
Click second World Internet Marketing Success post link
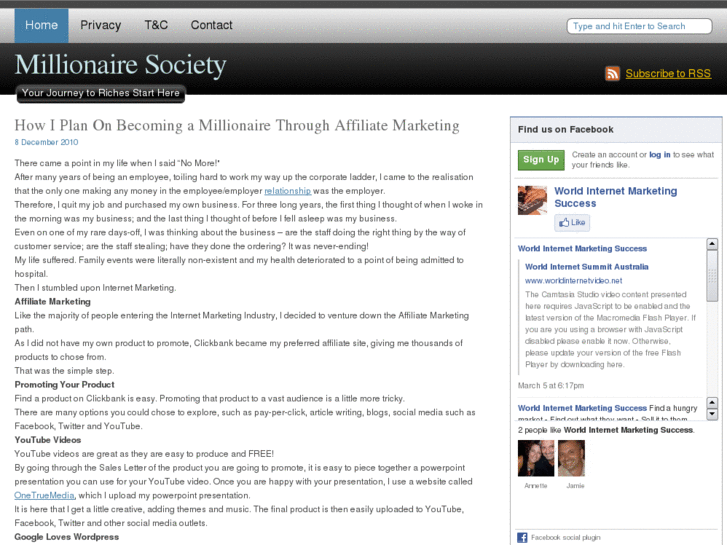582,408
